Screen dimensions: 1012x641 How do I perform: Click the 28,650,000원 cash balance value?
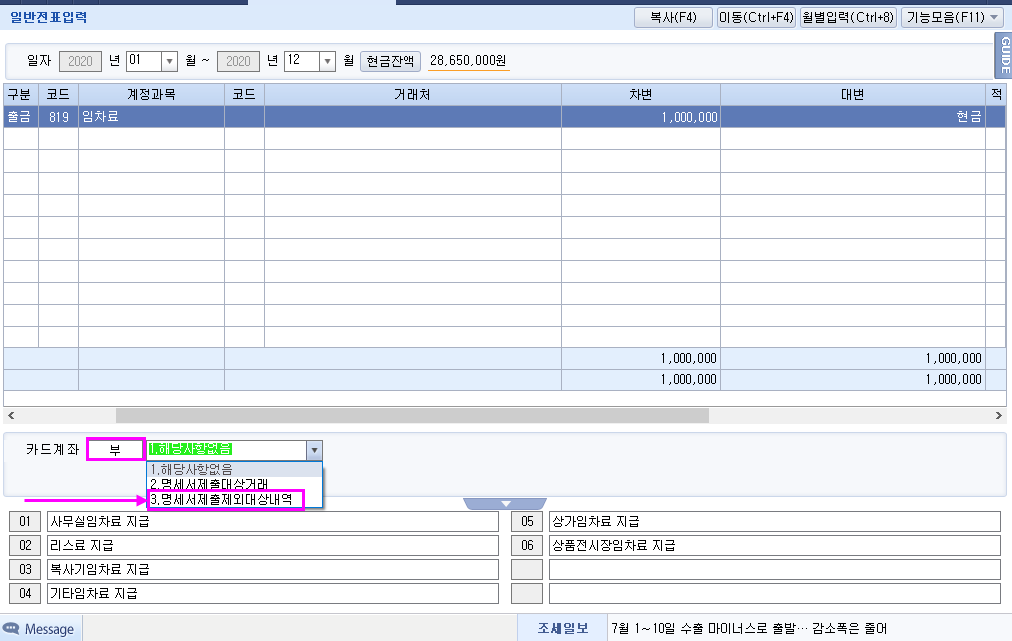469,61
